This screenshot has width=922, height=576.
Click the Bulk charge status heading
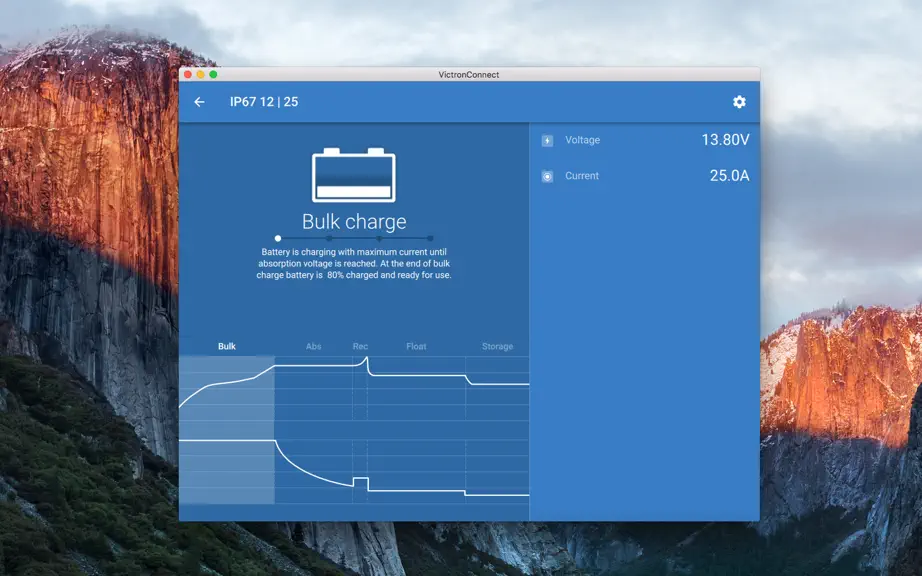pyautogui.click(x=354, y=222)
